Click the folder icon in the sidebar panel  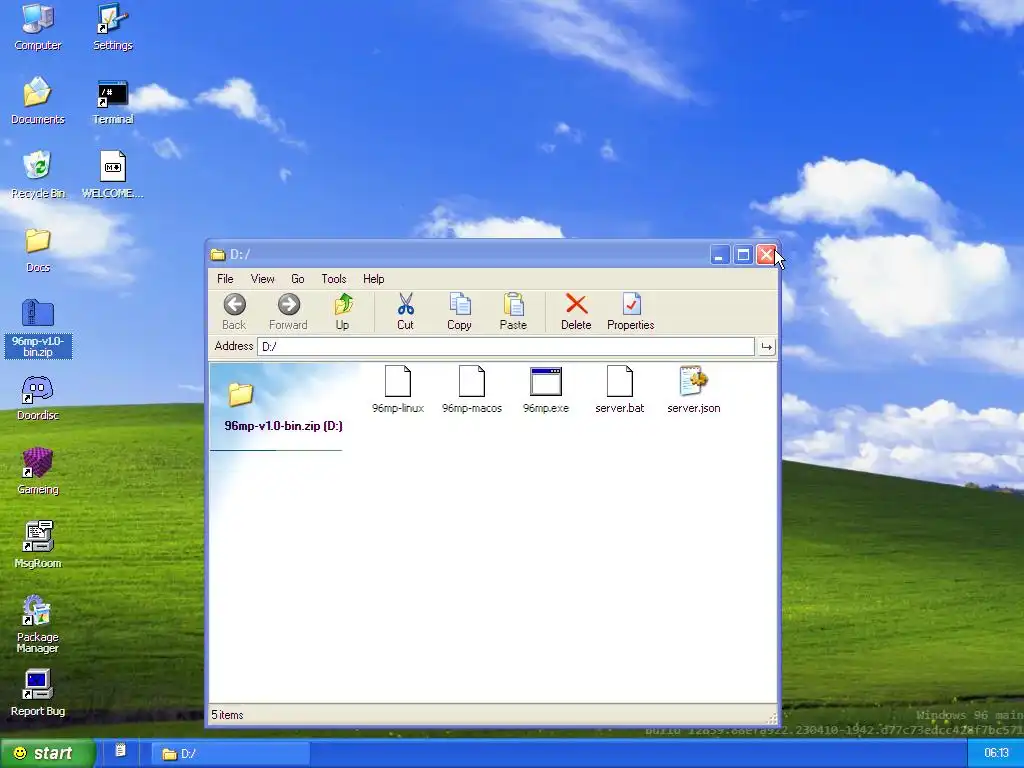(240, 394)
